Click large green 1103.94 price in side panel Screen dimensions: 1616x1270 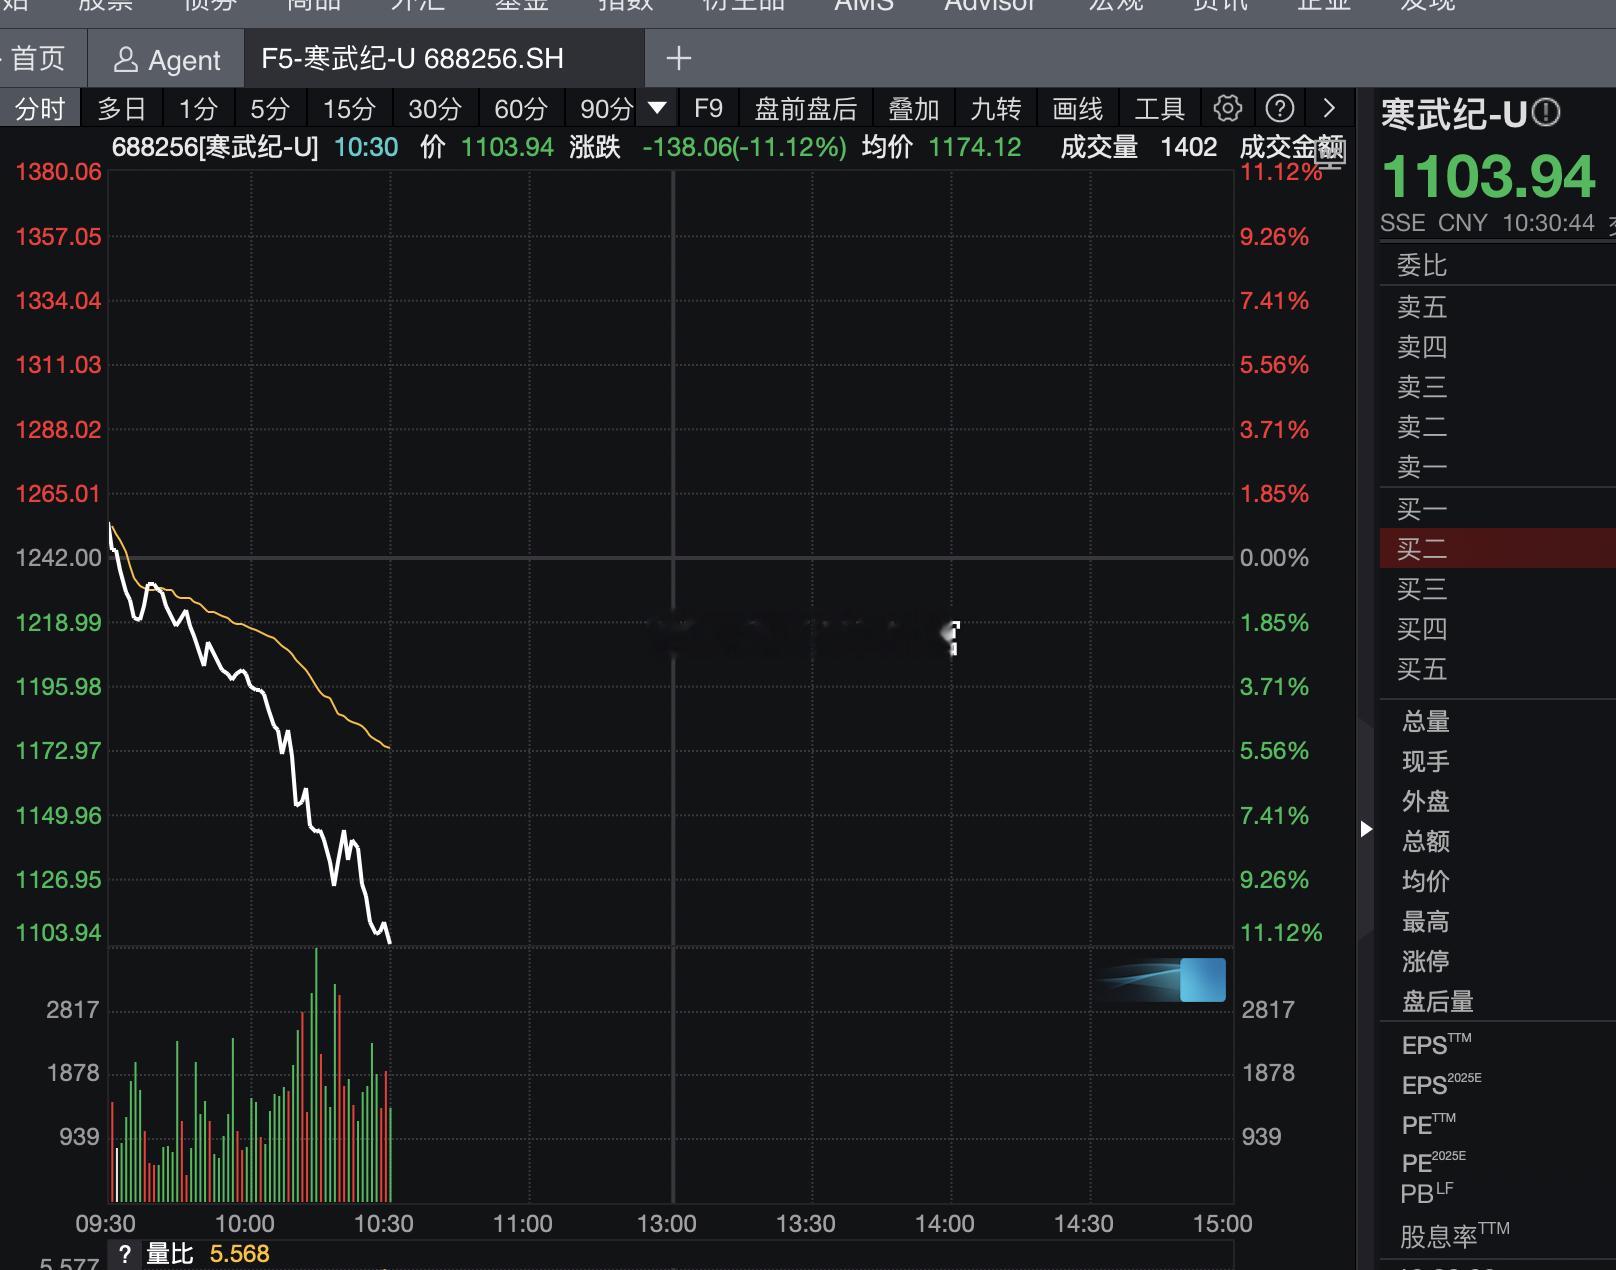[x=1489, y=177]
